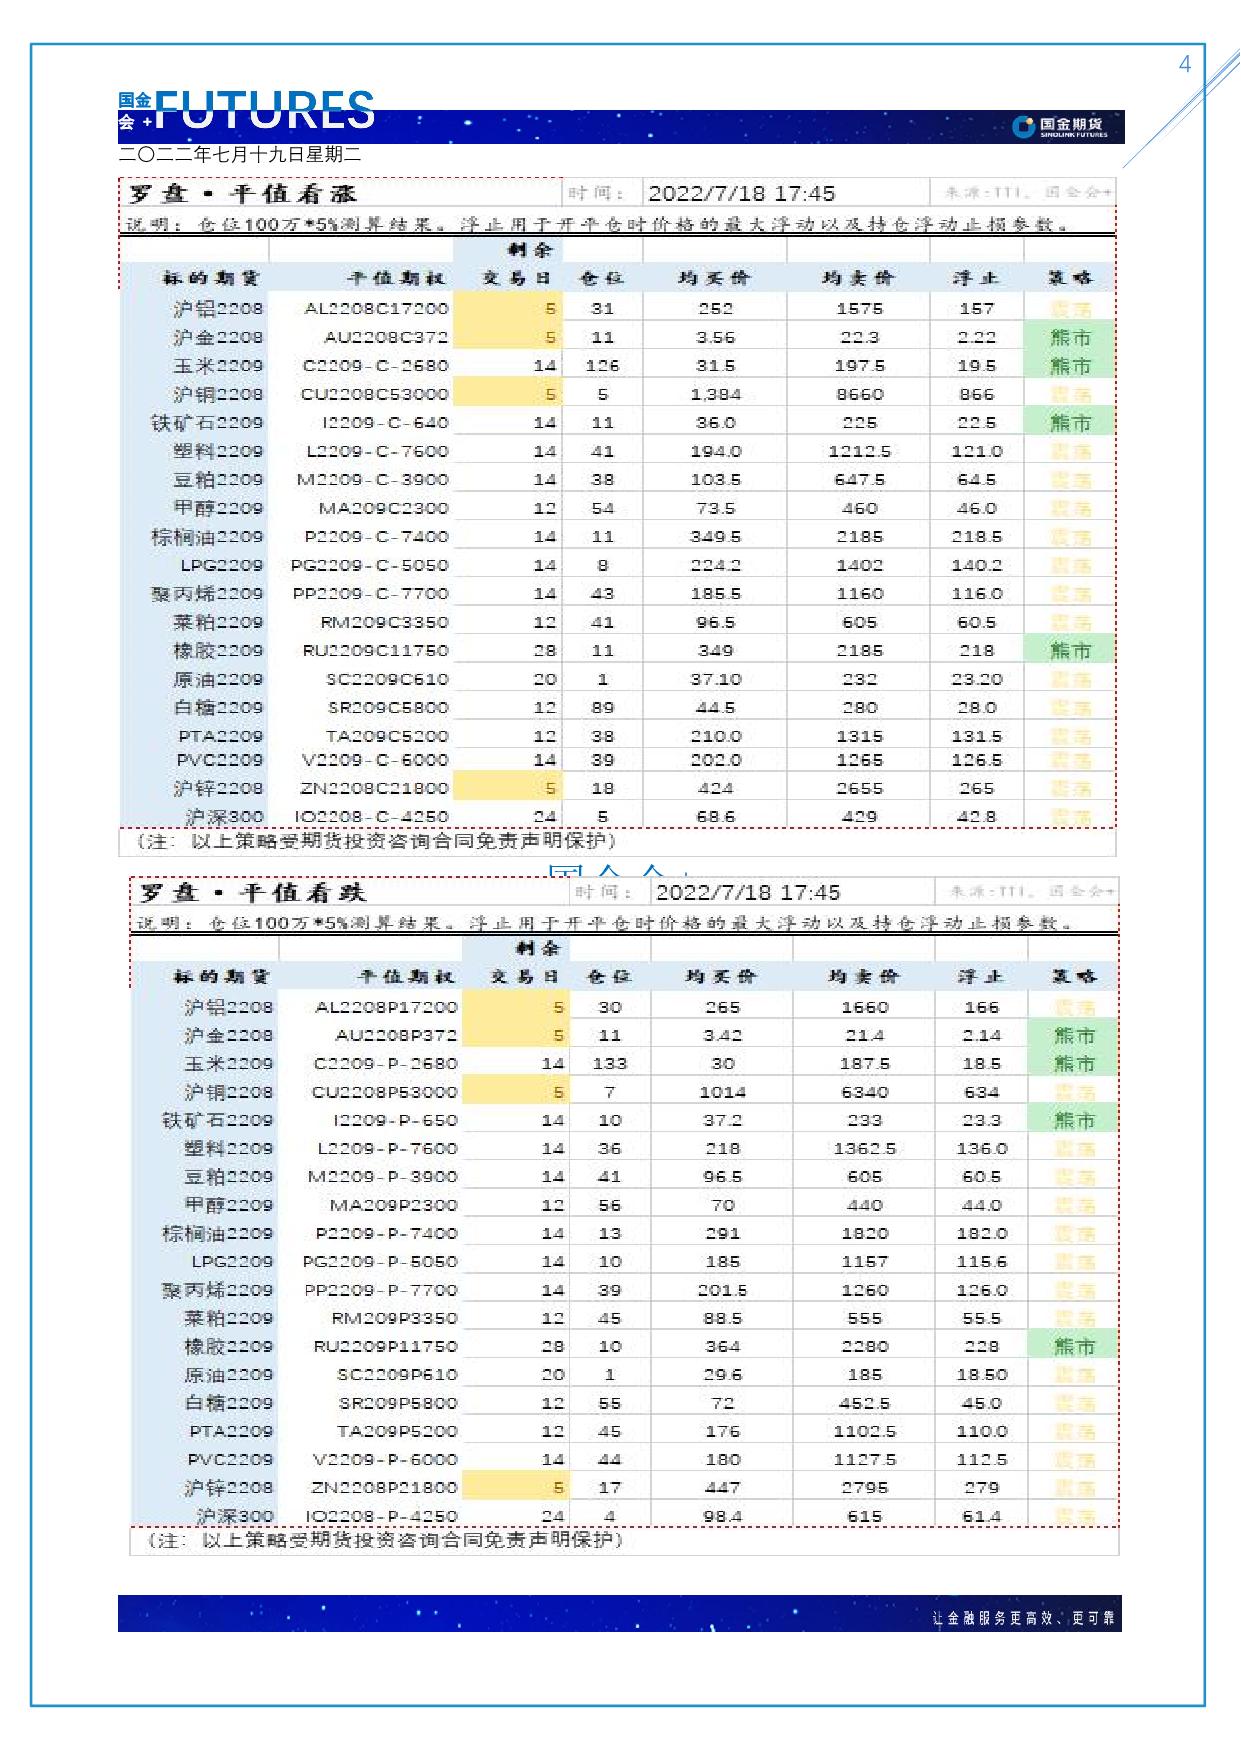This screenshot has width=1241, height=1754.
Task: Click option code AL2208C17200
Action: point(376,308)
